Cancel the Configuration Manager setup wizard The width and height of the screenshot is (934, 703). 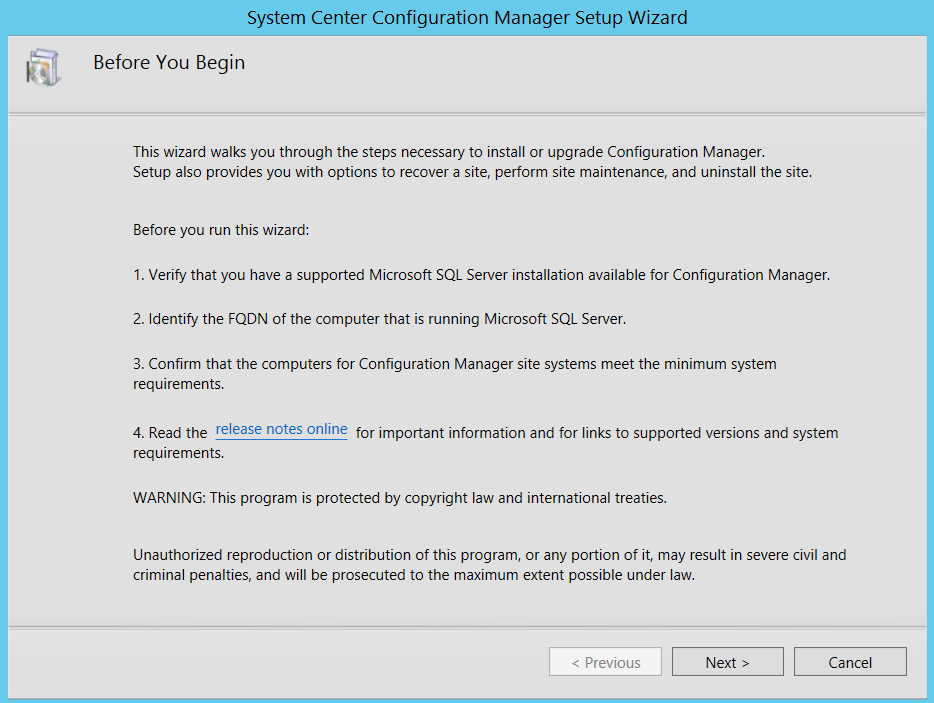tap(850, 662)
